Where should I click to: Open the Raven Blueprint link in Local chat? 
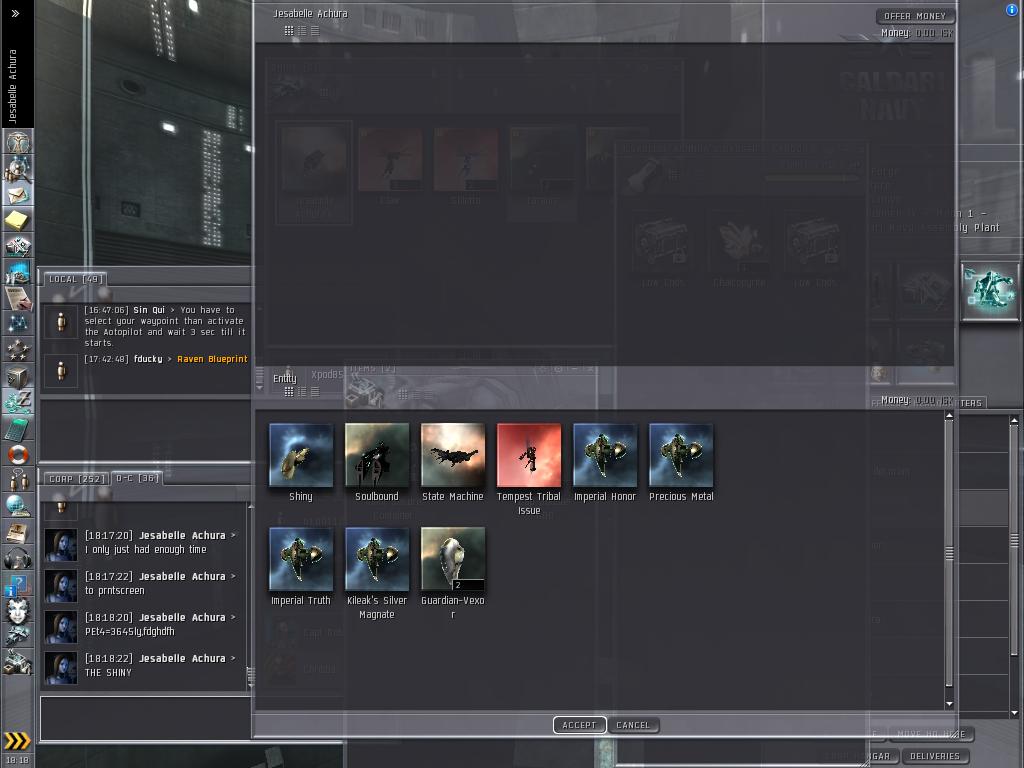pos(212,359)
